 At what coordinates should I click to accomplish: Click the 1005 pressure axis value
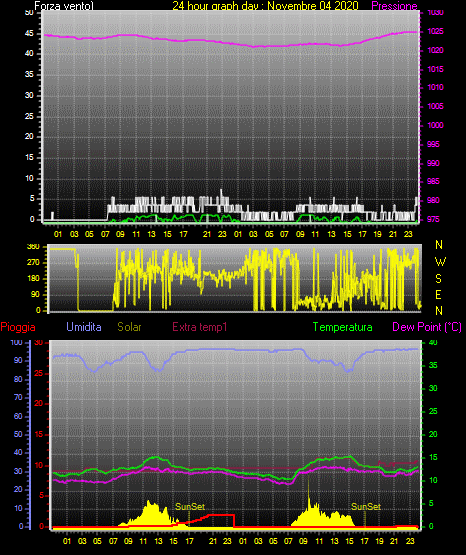pos(435,106)
